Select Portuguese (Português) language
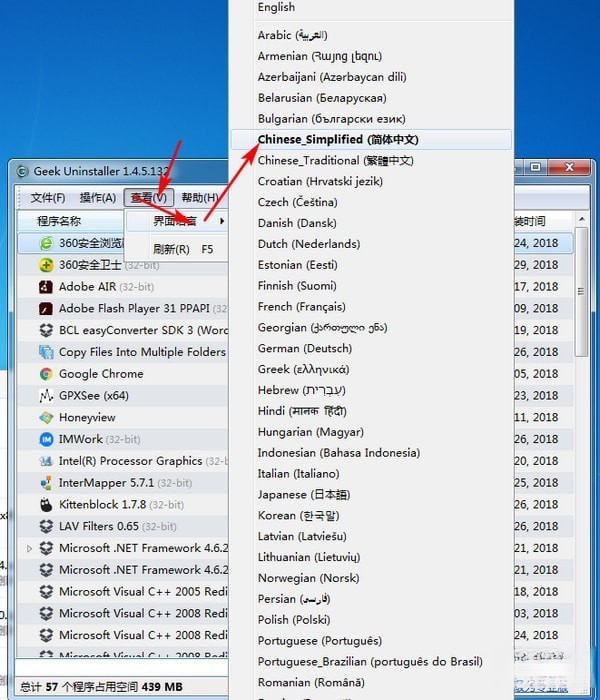600x700 pixels. tap(371, 641)
